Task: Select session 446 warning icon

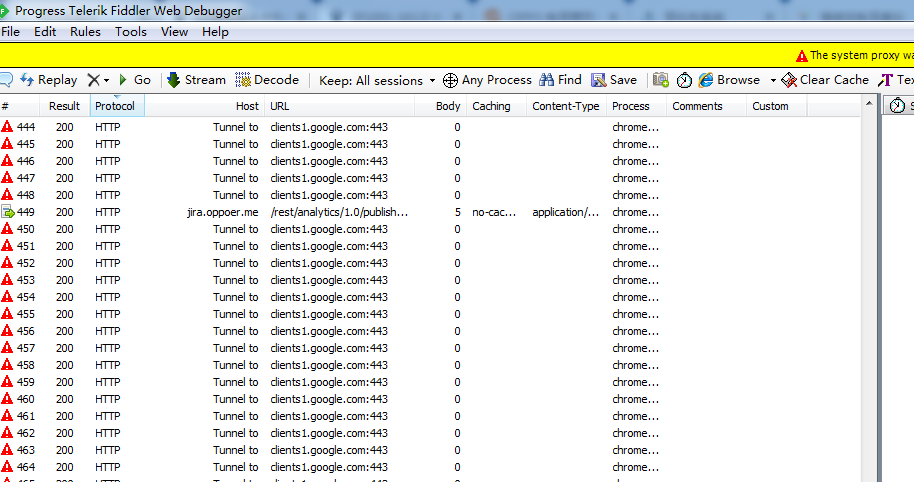Action: pos(7,160)
